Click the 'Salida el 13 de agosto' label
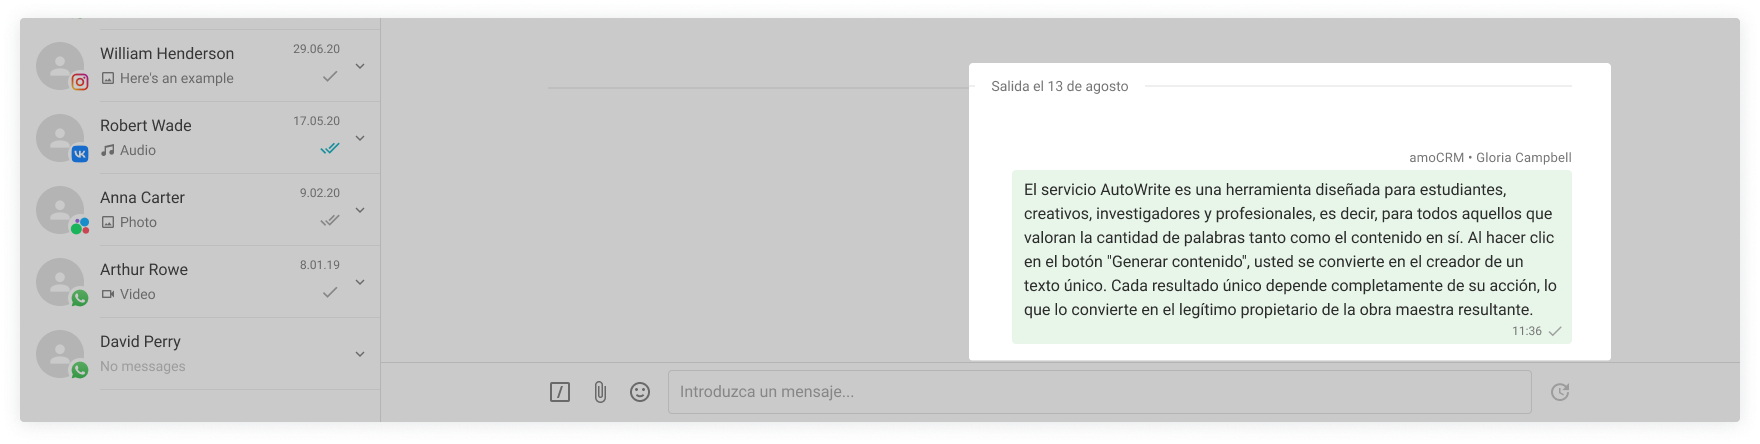Screen dimensions: 1760x444 click(x=1059, y=87)
